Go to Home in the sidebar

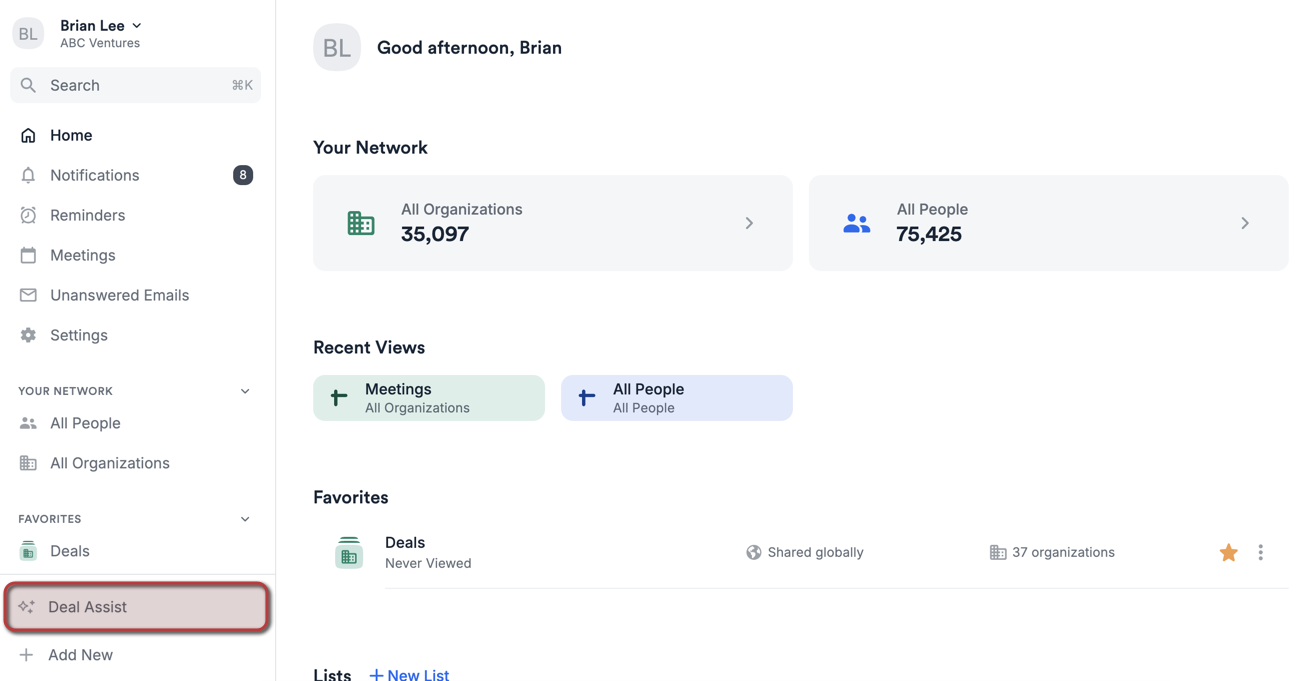pyautogui.click(x=70, y=135)
